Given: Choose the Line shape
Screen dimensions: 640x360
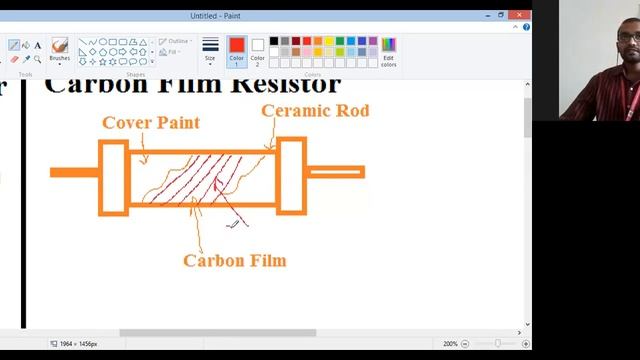Looking at the screenshot, I should 83,42.
